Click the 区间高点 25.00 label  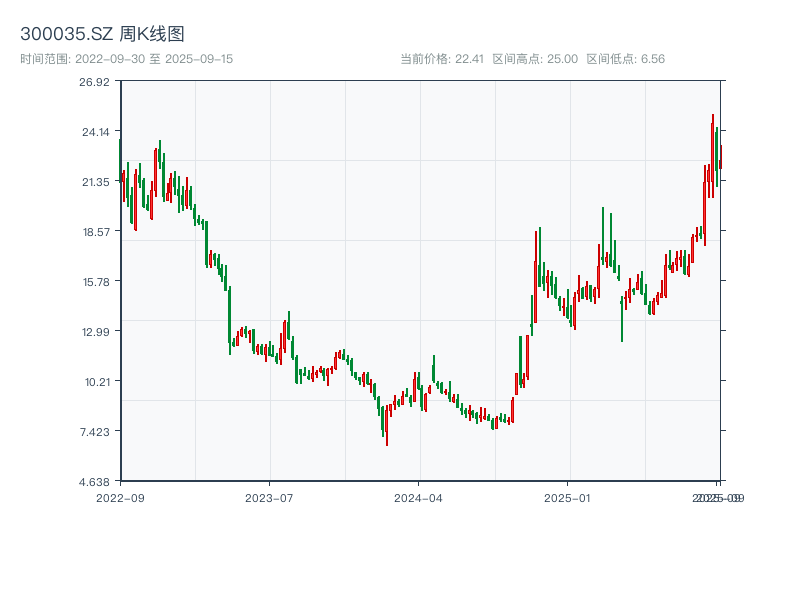[535, 59]
